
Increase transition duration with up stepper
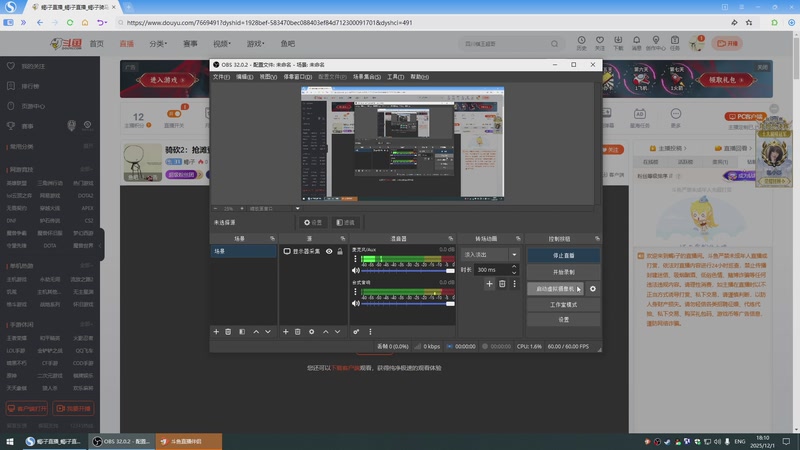tap(514, 266)
